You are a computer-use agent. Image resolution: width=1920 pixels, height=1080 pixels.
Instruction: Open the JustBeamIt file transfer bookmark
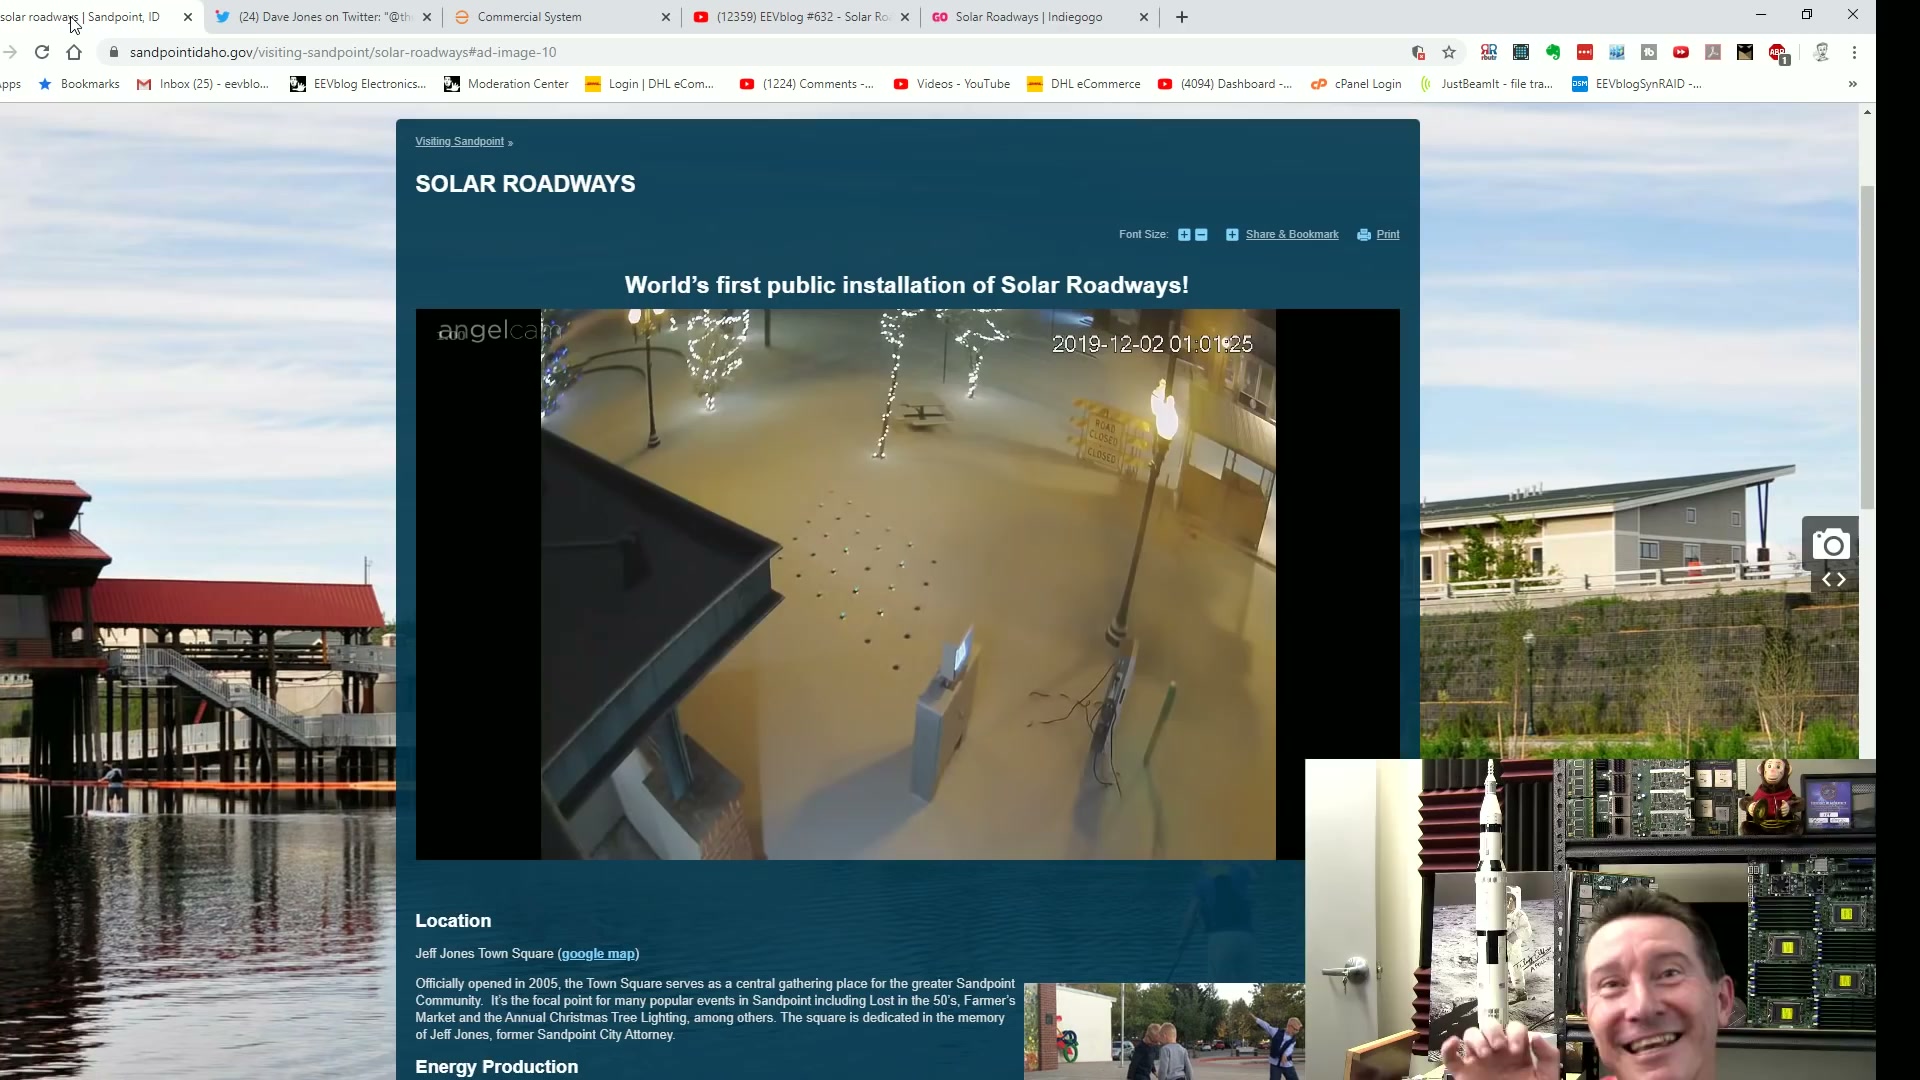1486,84
